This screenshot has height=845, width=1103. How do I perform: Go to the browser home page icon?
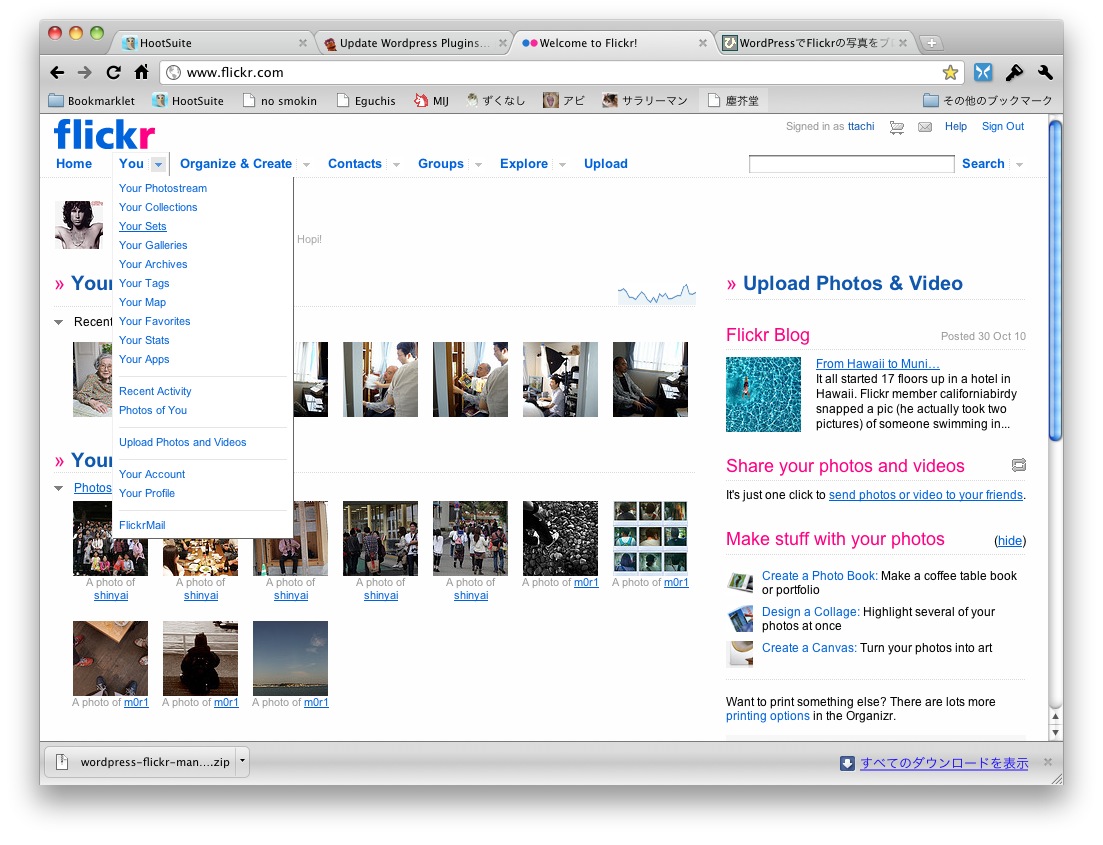point(141,72)
